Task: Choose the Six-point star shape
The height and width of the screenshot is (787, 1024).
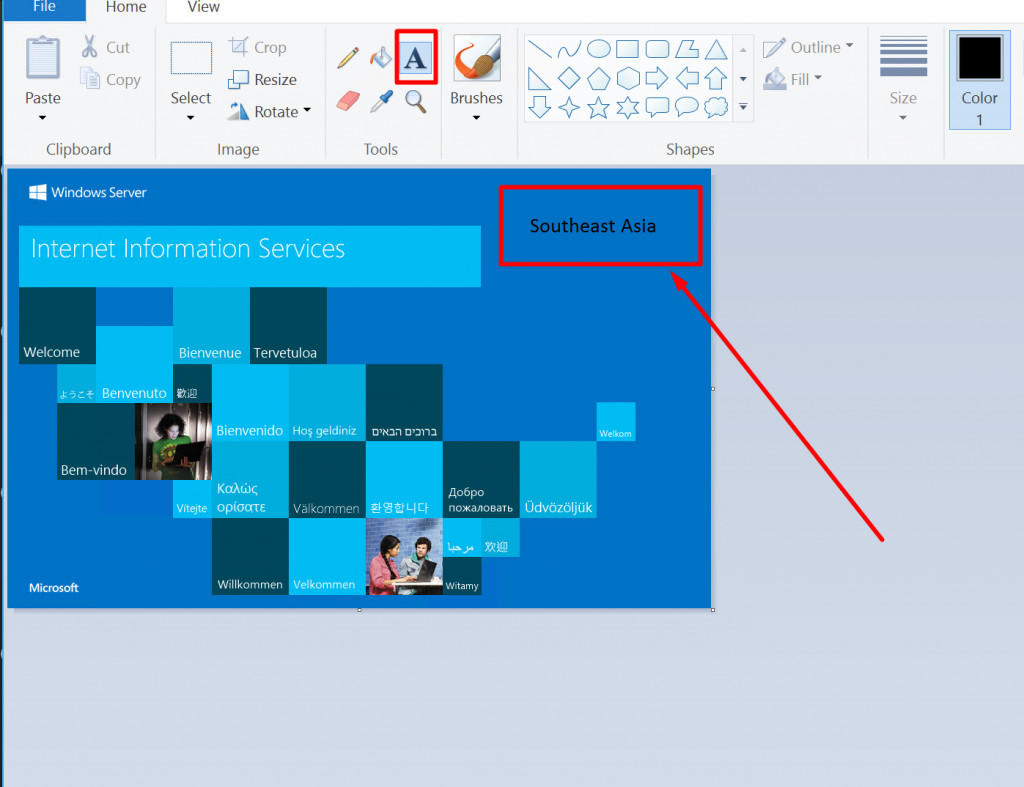Action: click(628, 107)
